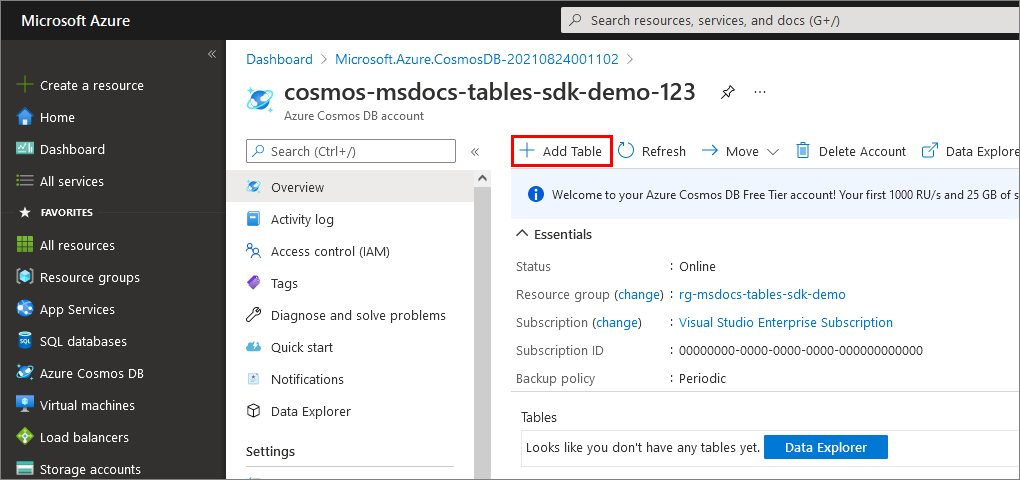
Task: Click the Create a resource plus icon
Action: pos(25,85)
